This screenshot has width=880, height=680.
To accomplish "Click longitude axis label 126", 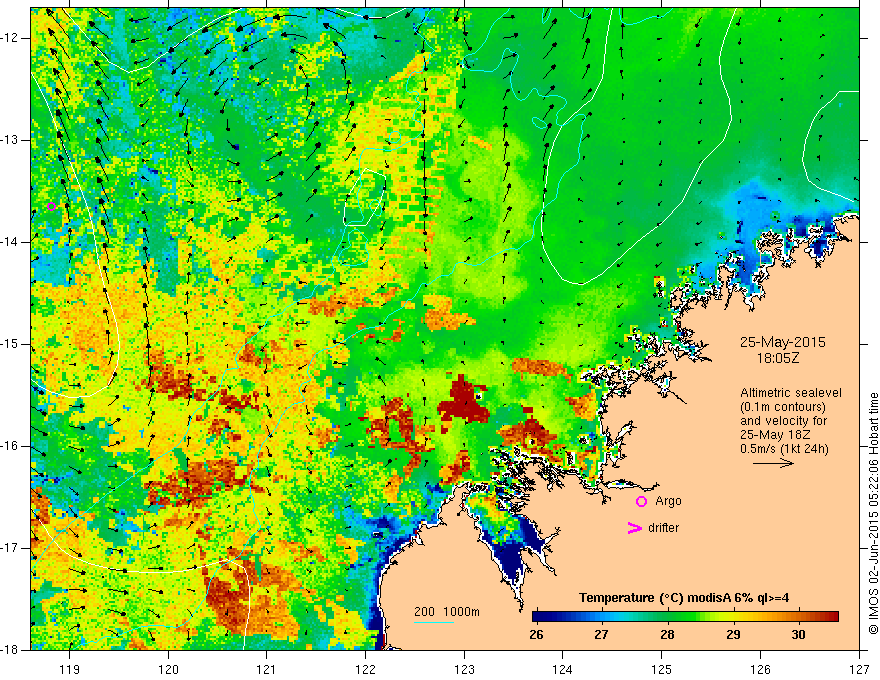I will click(x=760, y=669).
